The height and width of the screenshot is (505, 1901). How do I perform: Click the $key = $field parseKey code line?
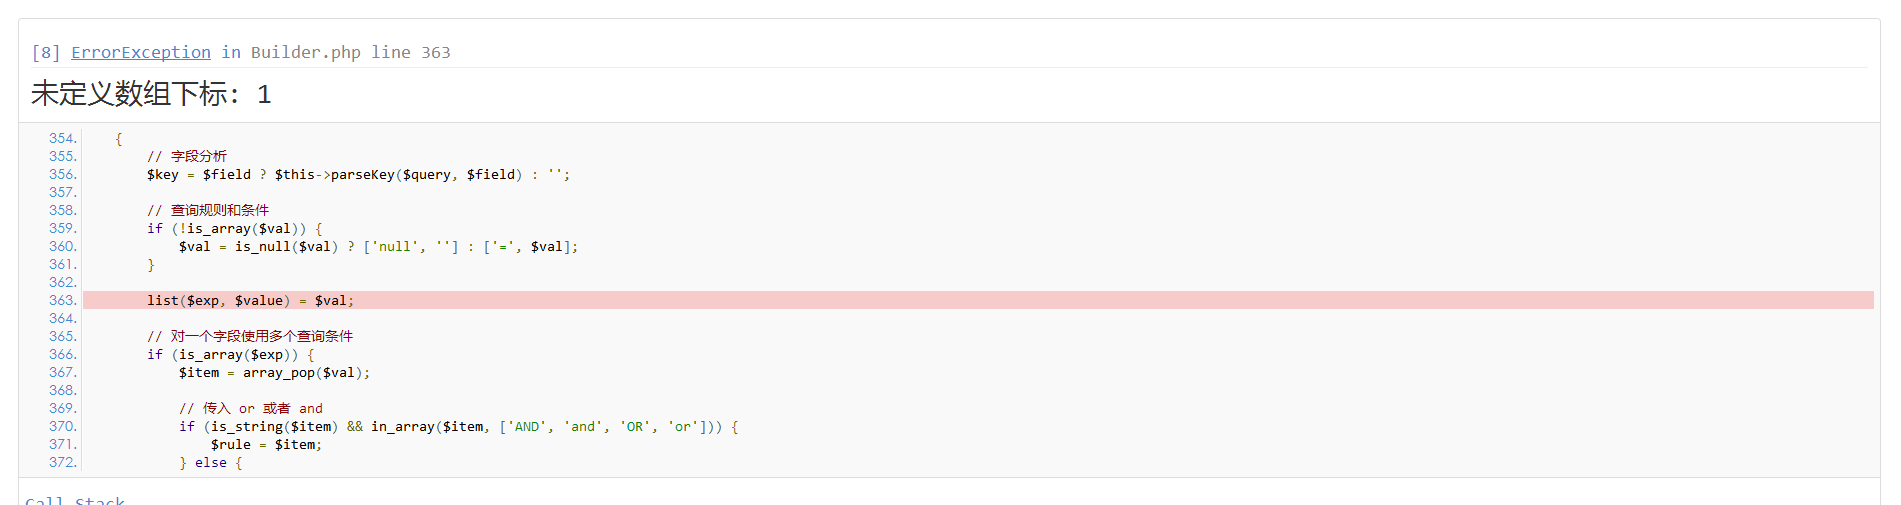358,174
